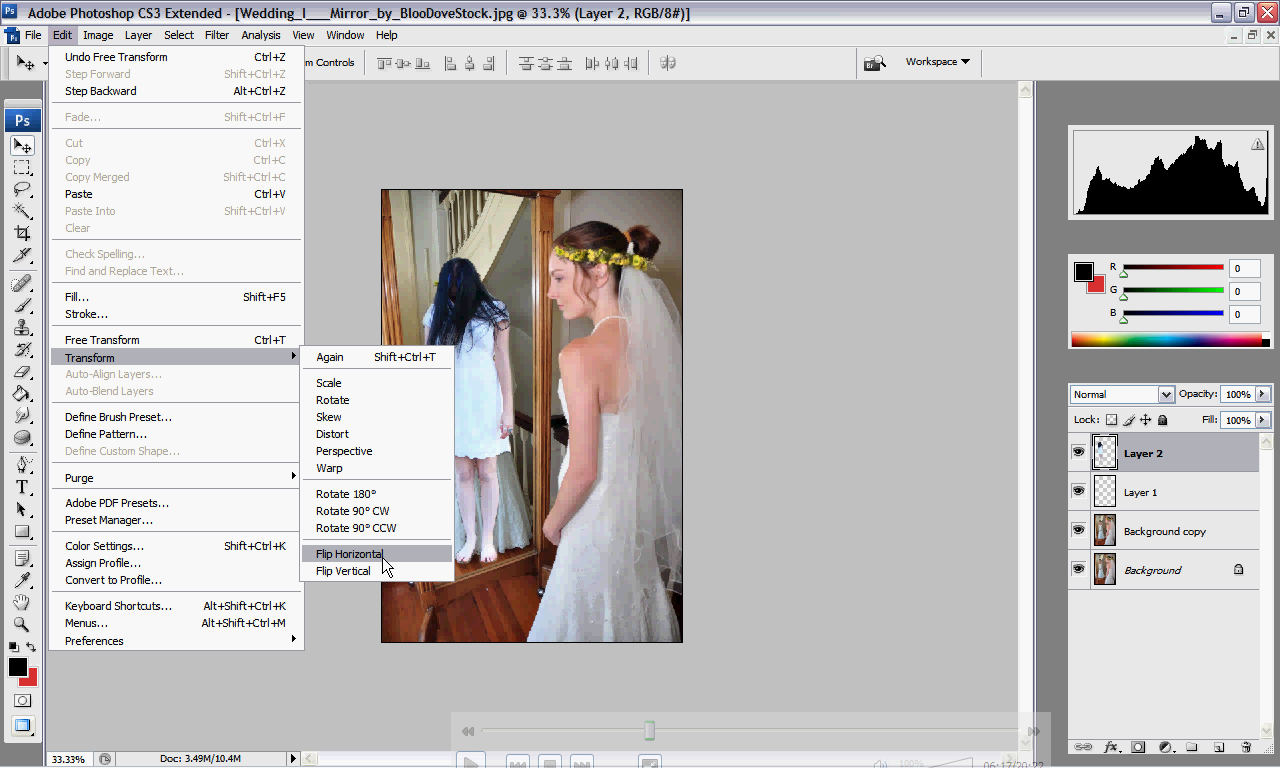Choose Flip Horizontal from Transform submenu
Screen dimensions: 1280x768
click(378, 554)
